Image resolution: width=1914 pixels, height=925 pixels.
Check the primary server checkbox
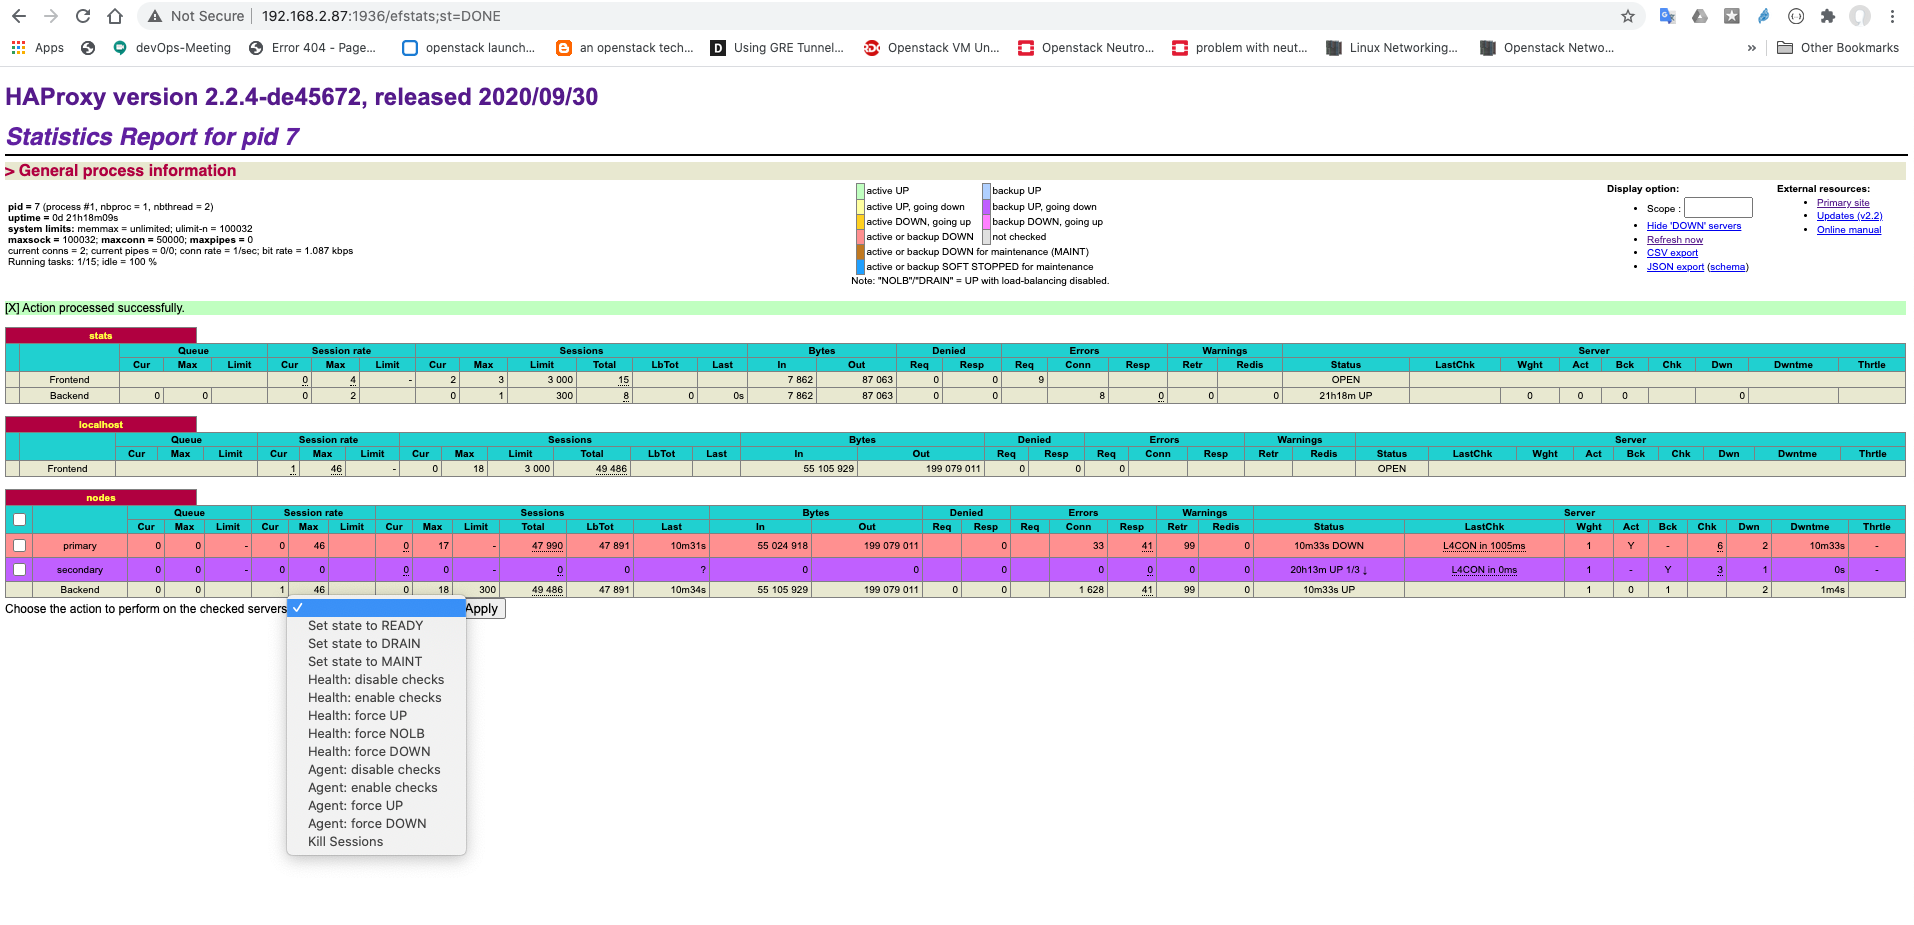19,545
